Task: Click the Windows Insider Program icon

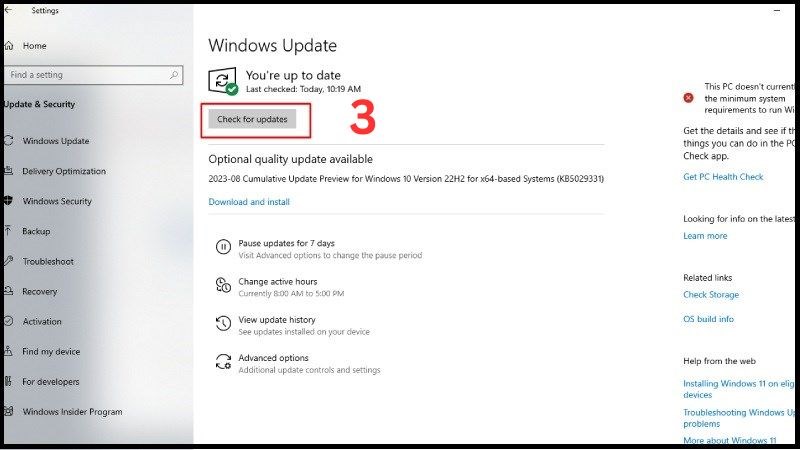Action: 9,412
